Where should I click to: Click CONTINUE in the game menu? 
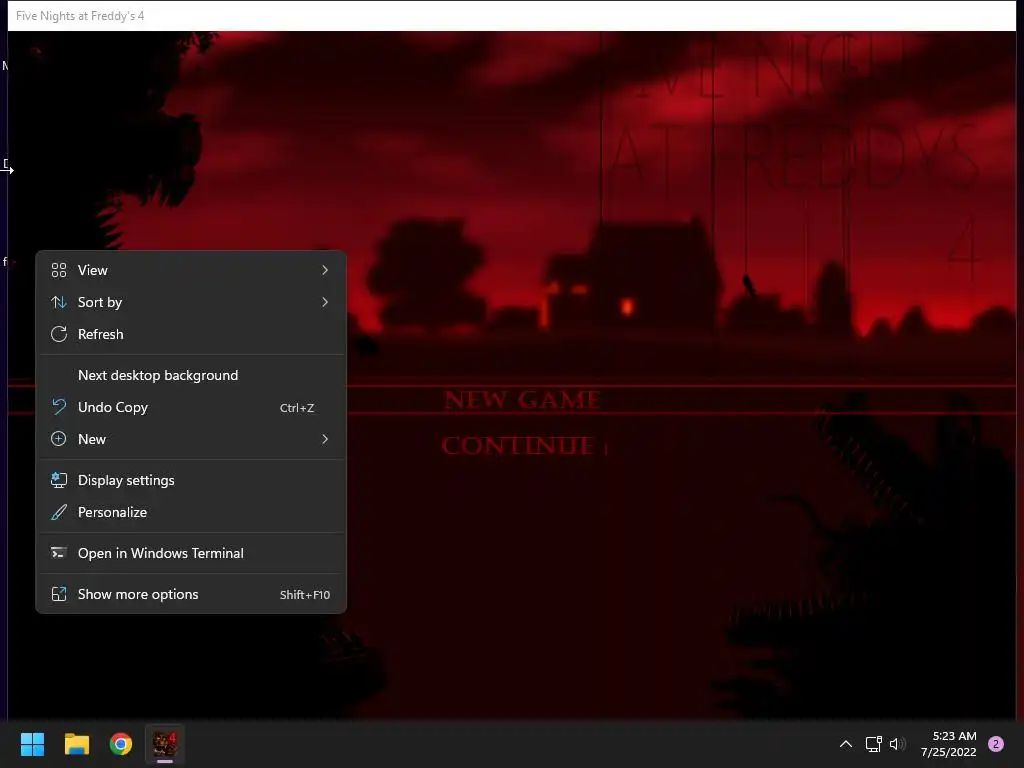point(519,446)
